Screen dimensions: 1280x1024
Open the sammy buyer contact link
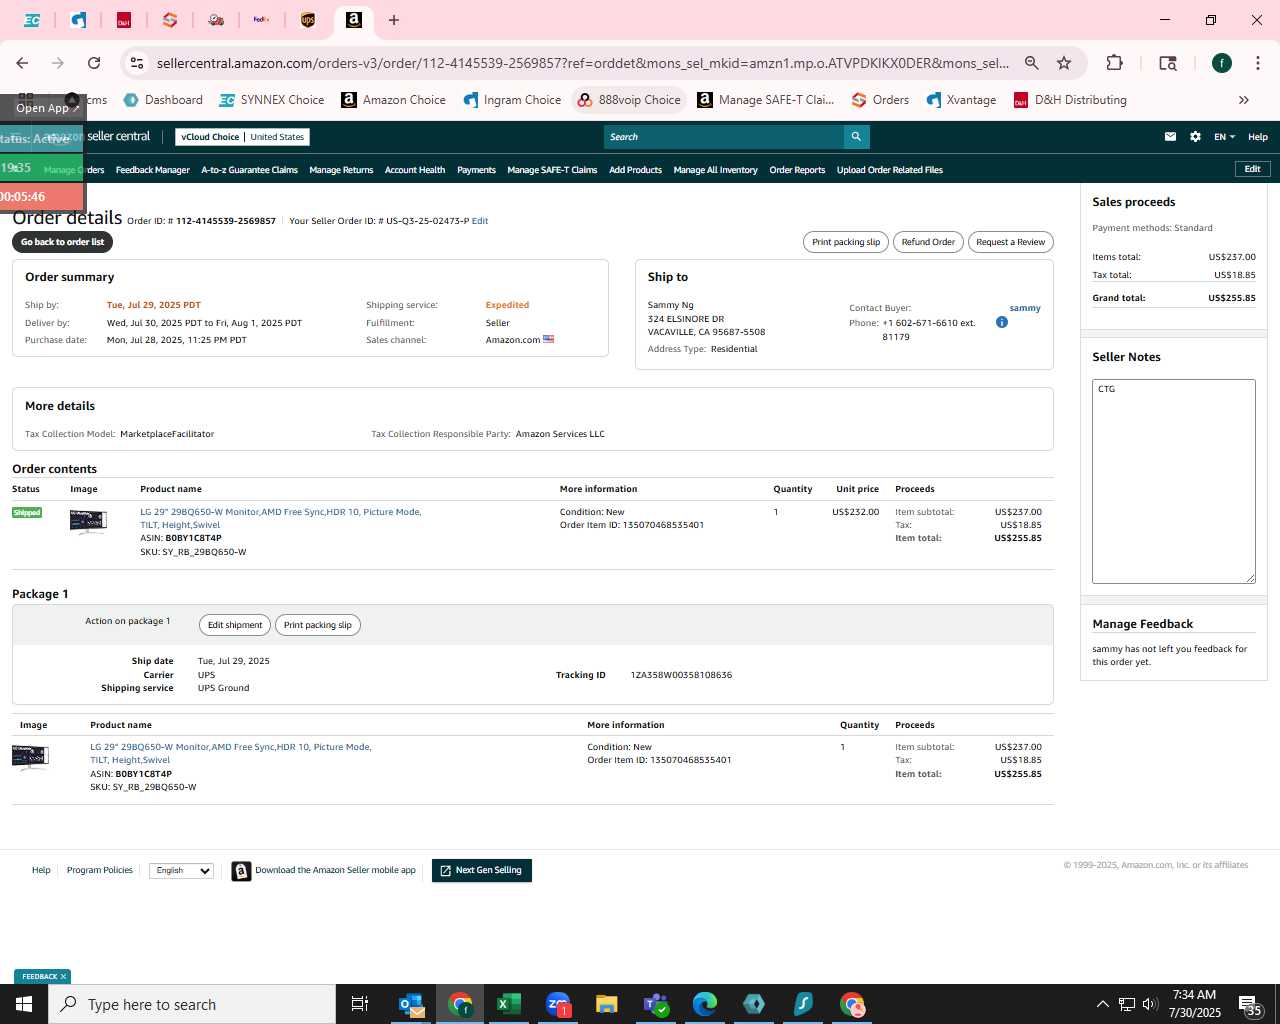[x=1025, y=308]
